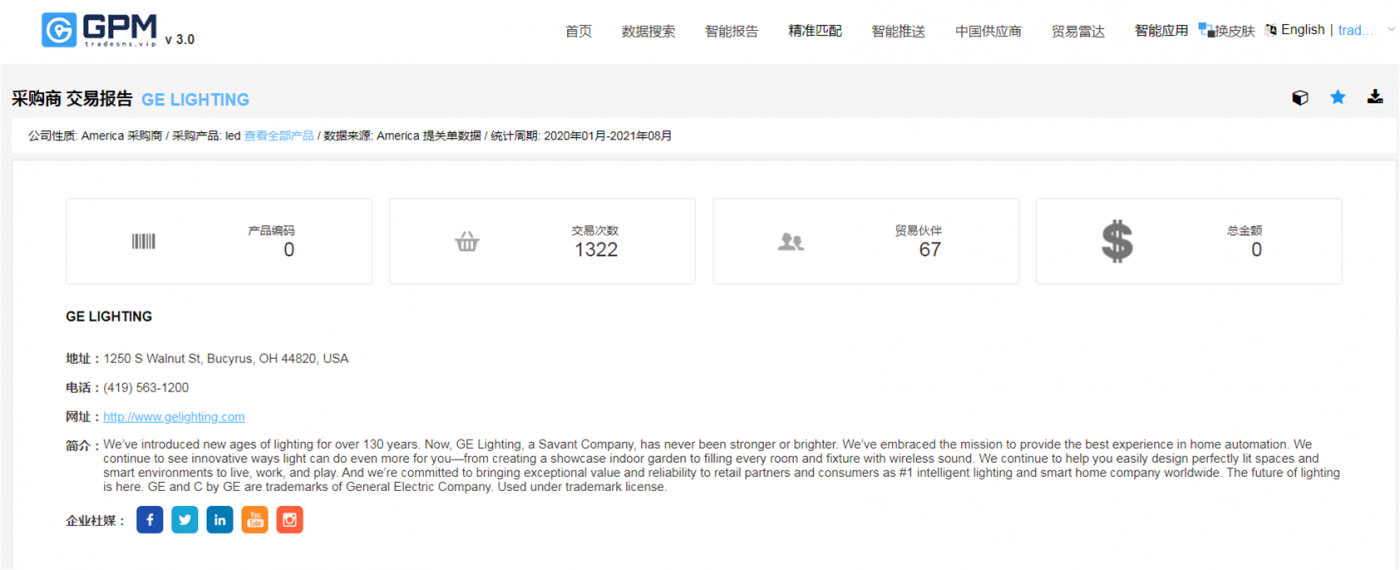This screenshot has width=1400, height=570.
Task: Click the GPM logo icon
Action: (59, 30)
